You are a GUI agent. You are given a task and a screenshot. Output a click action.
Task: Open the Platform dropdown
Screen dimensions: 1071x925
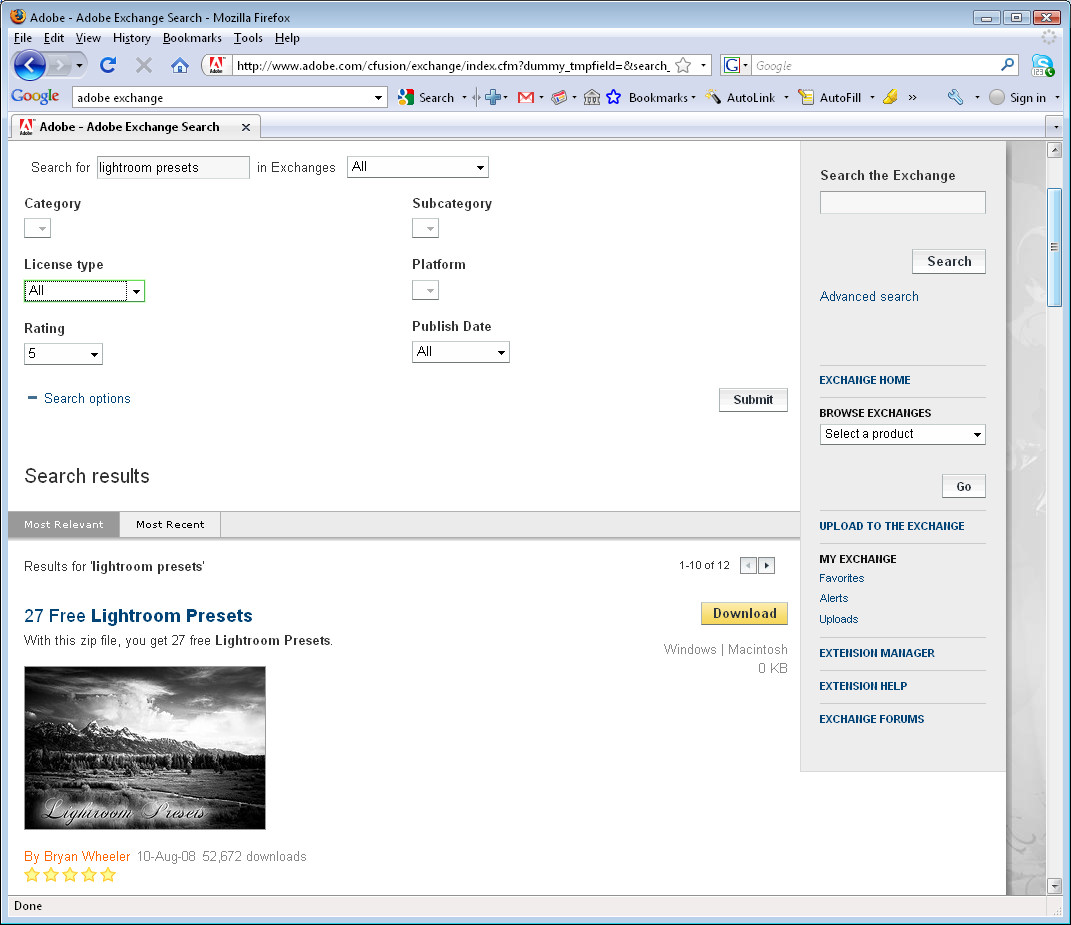[x=426, y=290]
